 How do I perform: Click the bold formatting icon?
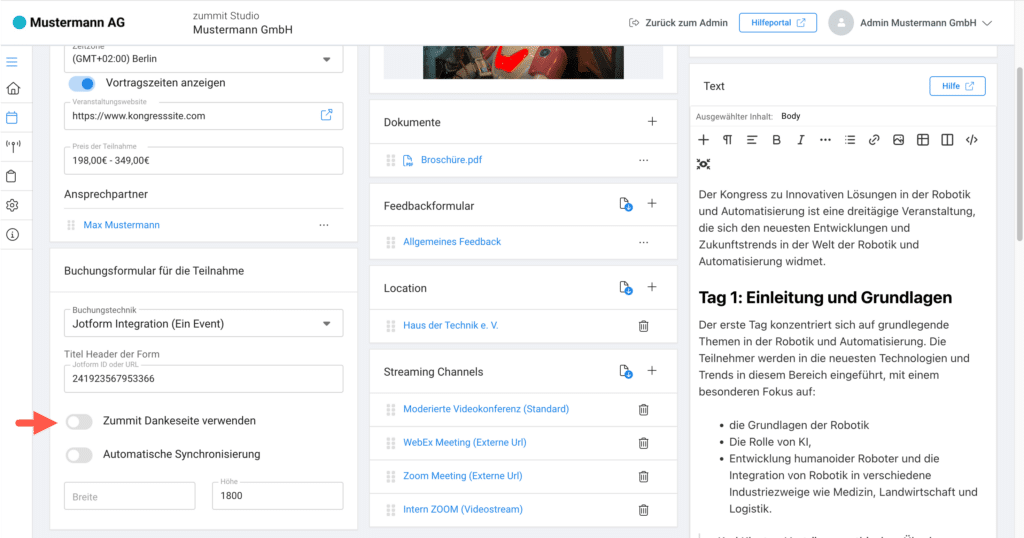point(776,140)
